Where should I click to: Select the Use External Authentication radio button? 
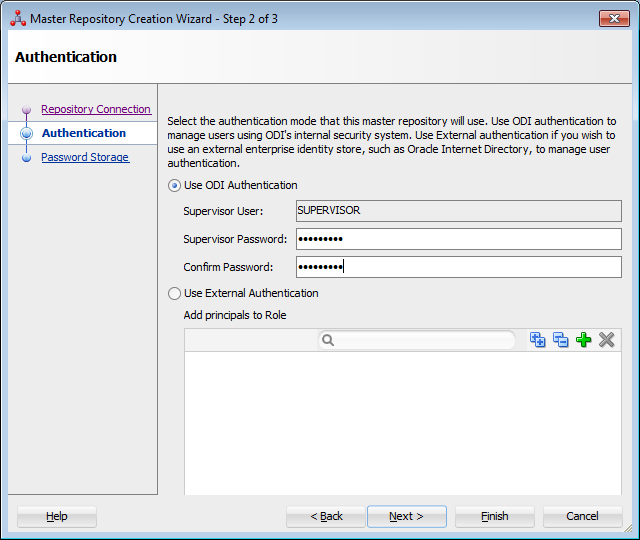[174, 293]
